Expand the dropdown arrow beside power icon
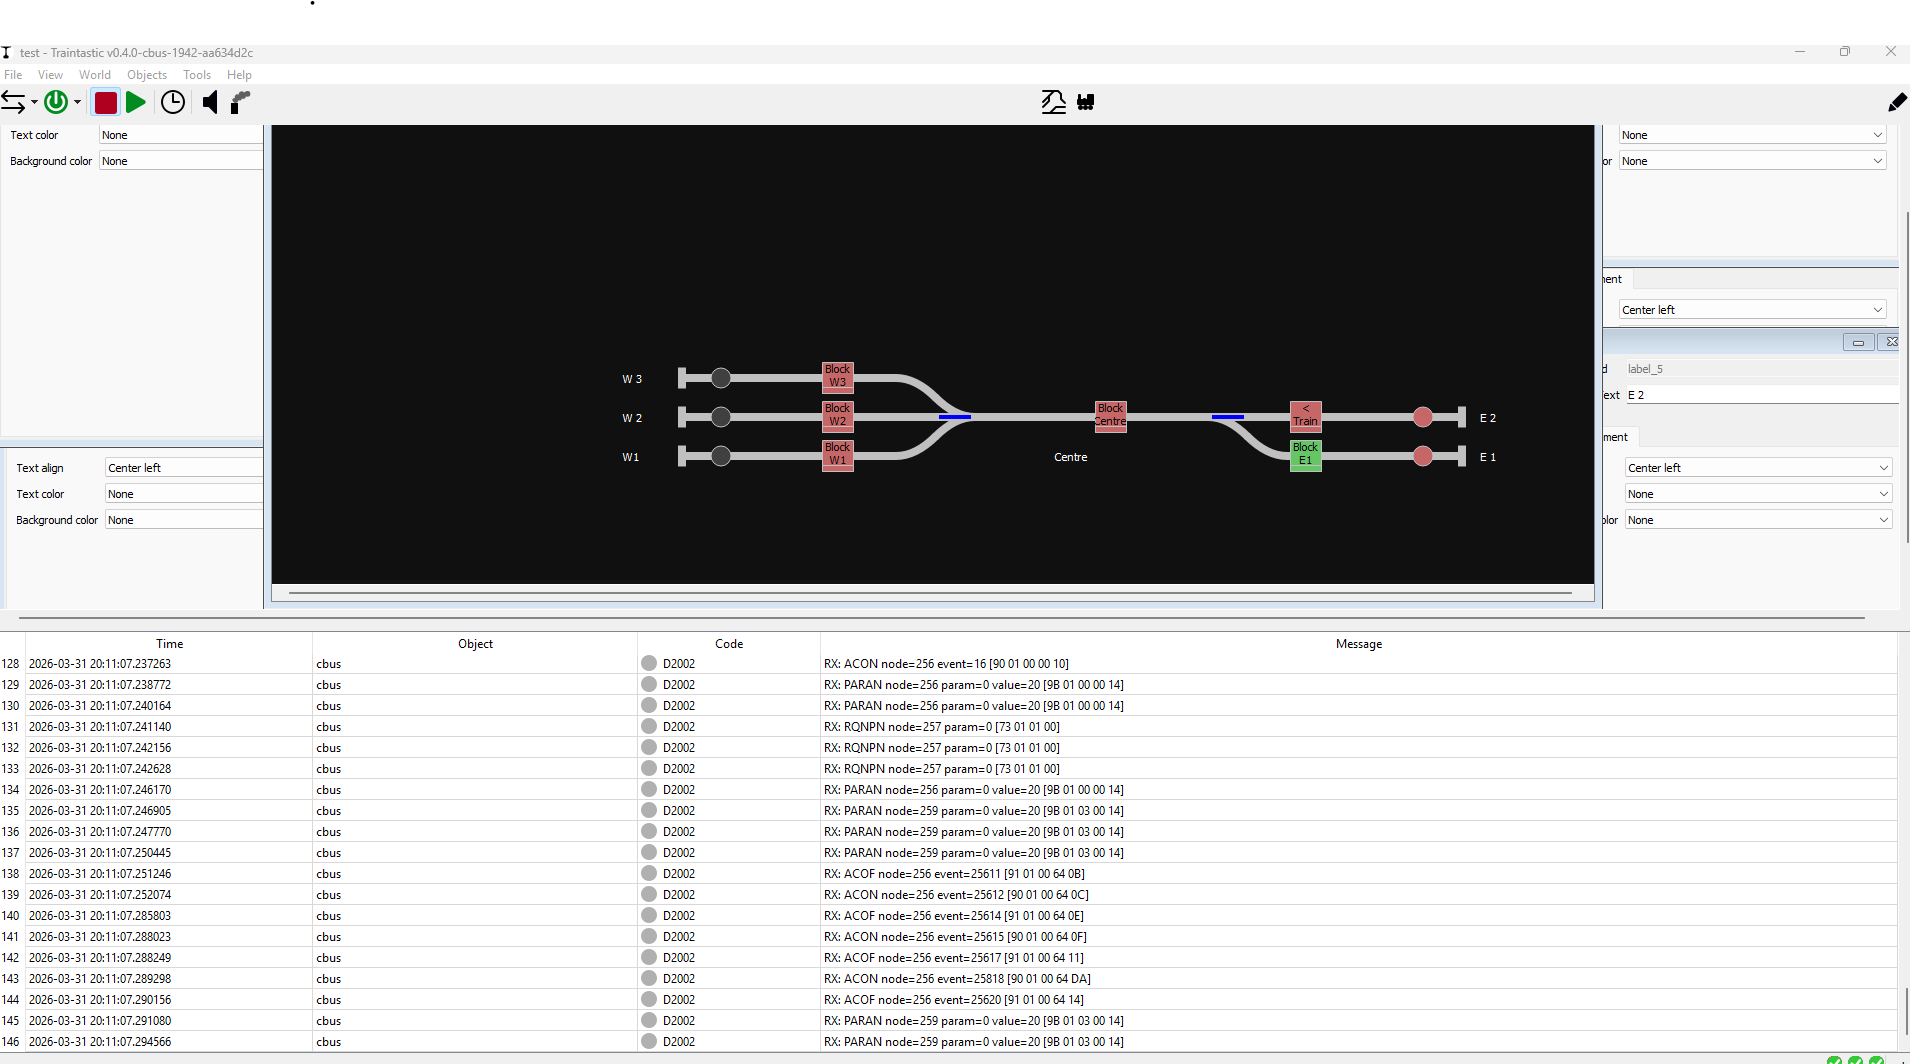The width and height of the screenshot is (1910, 1064). [77, 103]
